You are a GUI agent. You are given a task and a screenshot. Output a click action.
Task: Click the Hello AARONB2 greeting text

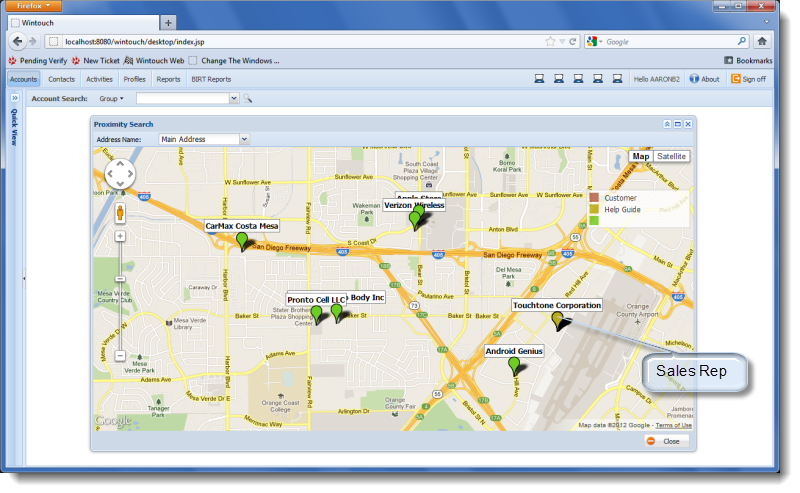click(x=657, y=79)
